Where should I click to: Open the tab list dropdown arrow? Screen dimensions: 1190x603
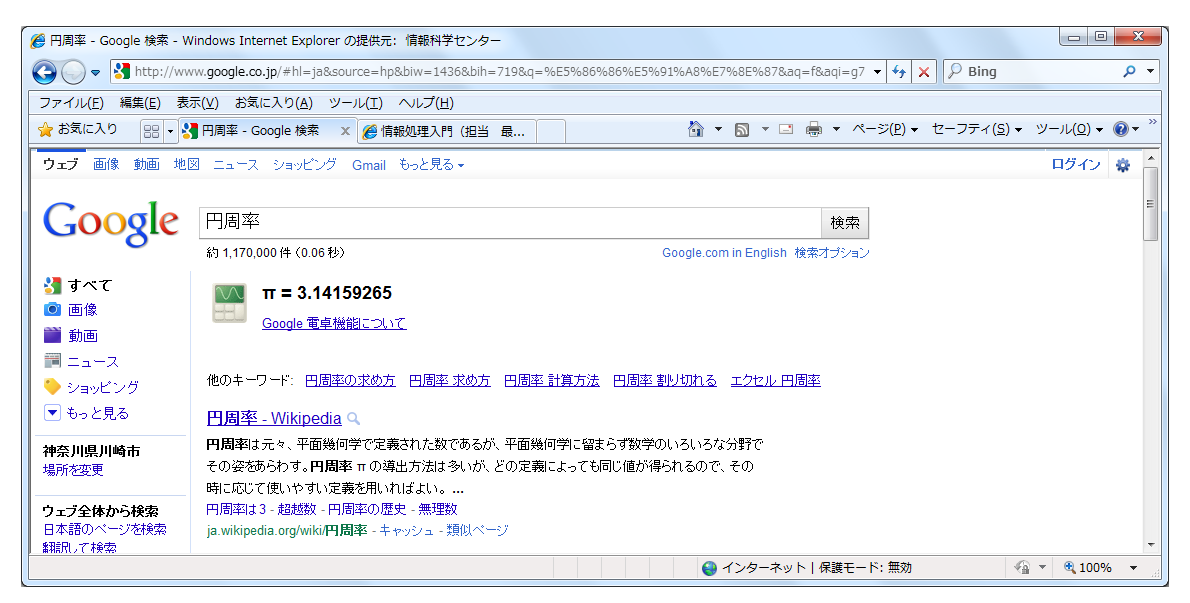[x=170, y=131]
